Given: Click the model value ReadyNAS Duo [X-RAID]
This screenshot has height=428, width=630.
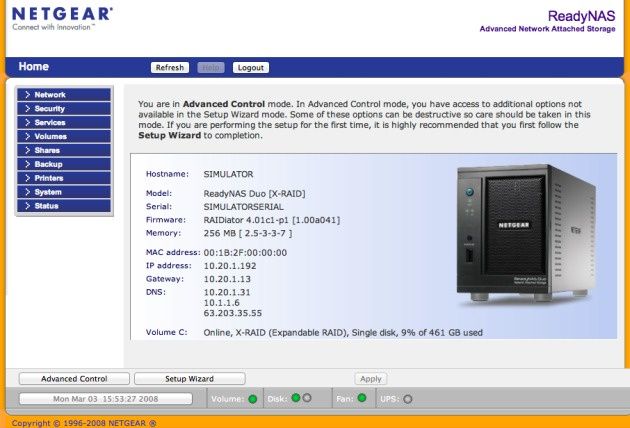Looking at the screenshot, I should (254, 194).
